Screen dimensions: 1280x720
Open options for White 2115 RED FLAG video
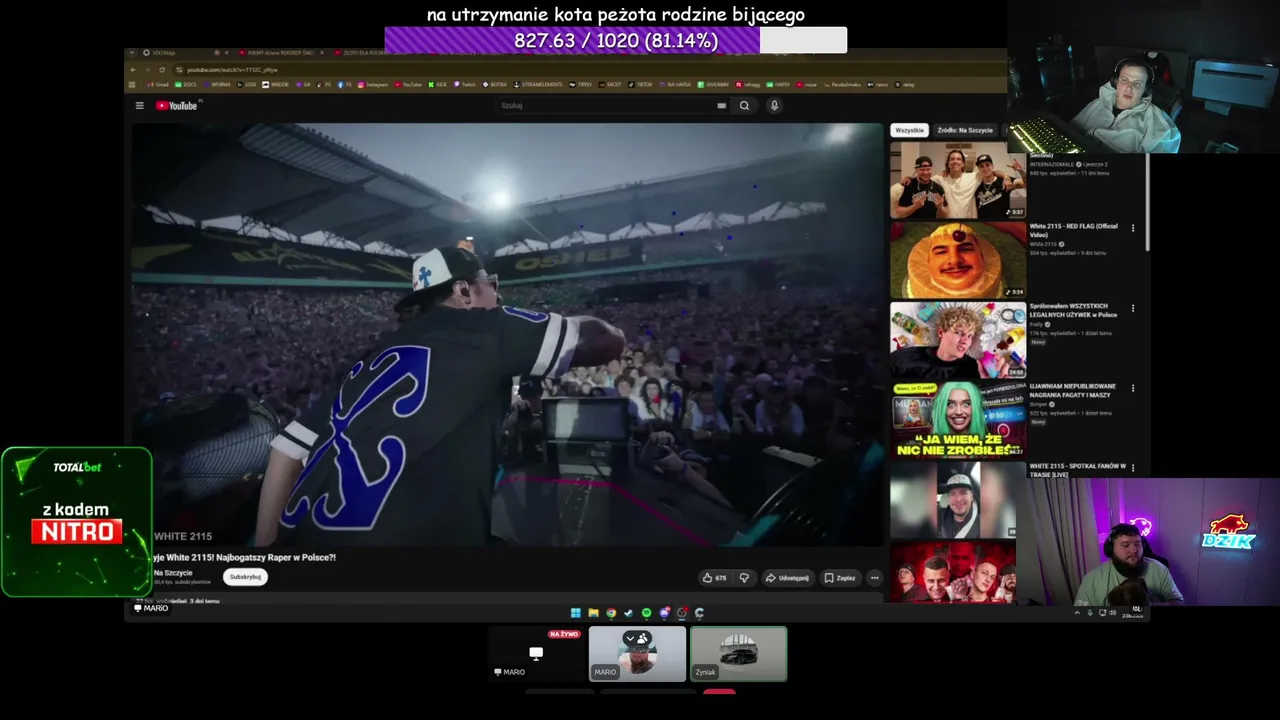pyautogui.click(x=1133, y=228)
